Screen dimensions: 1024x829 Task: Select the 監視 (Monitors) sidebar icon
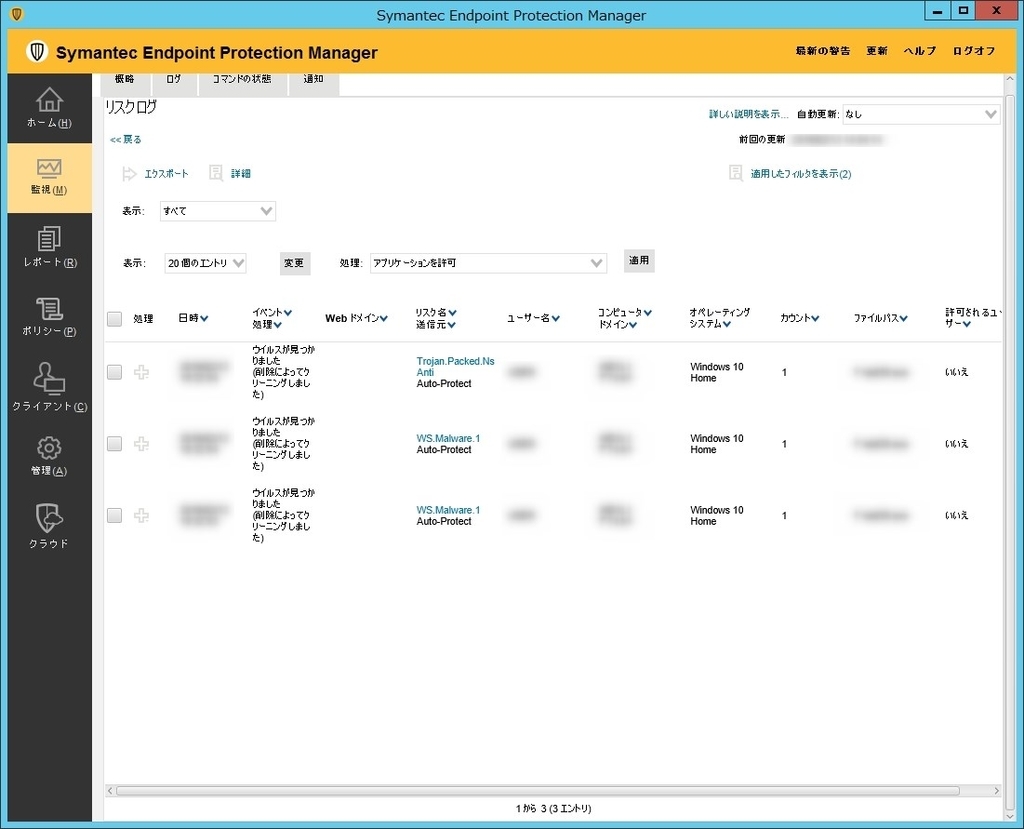[49, 178]
